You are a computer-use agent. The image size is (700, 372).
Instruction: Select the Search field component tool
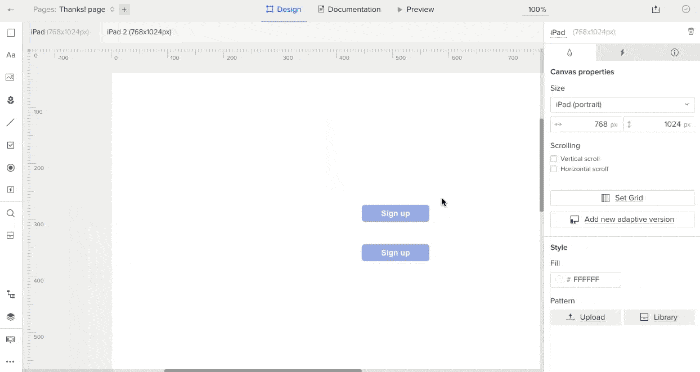point(11,213)
